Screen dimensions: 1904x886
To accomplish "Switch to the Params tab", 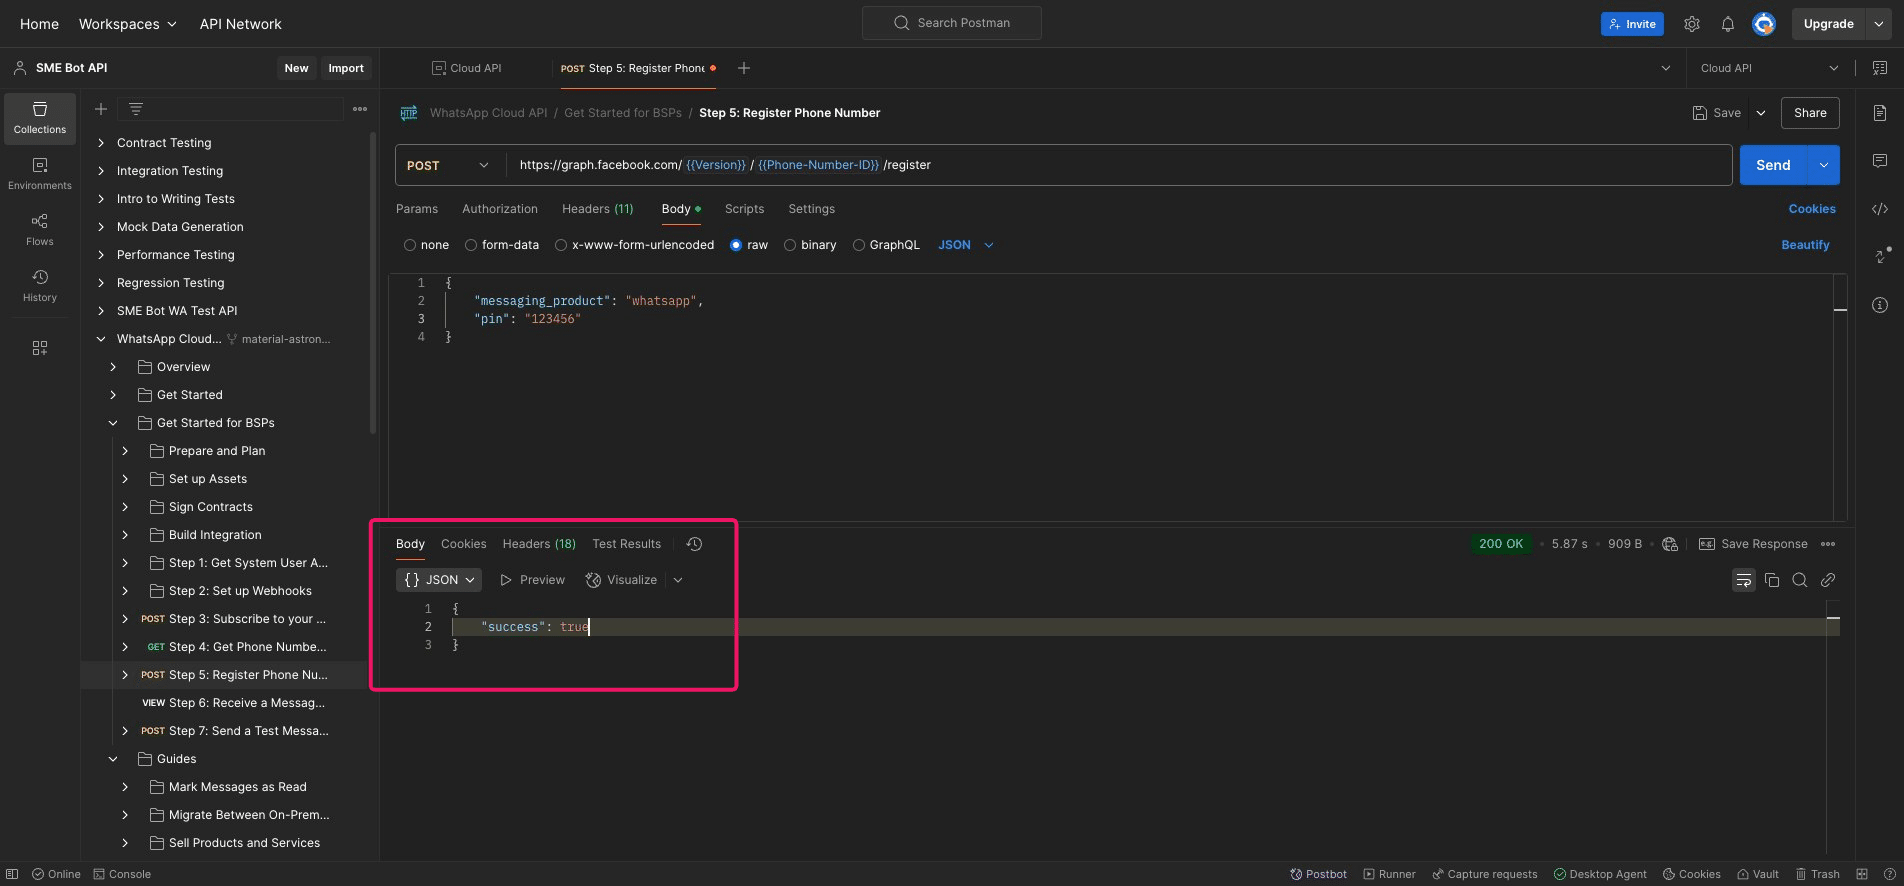I will tap(417, 209).
